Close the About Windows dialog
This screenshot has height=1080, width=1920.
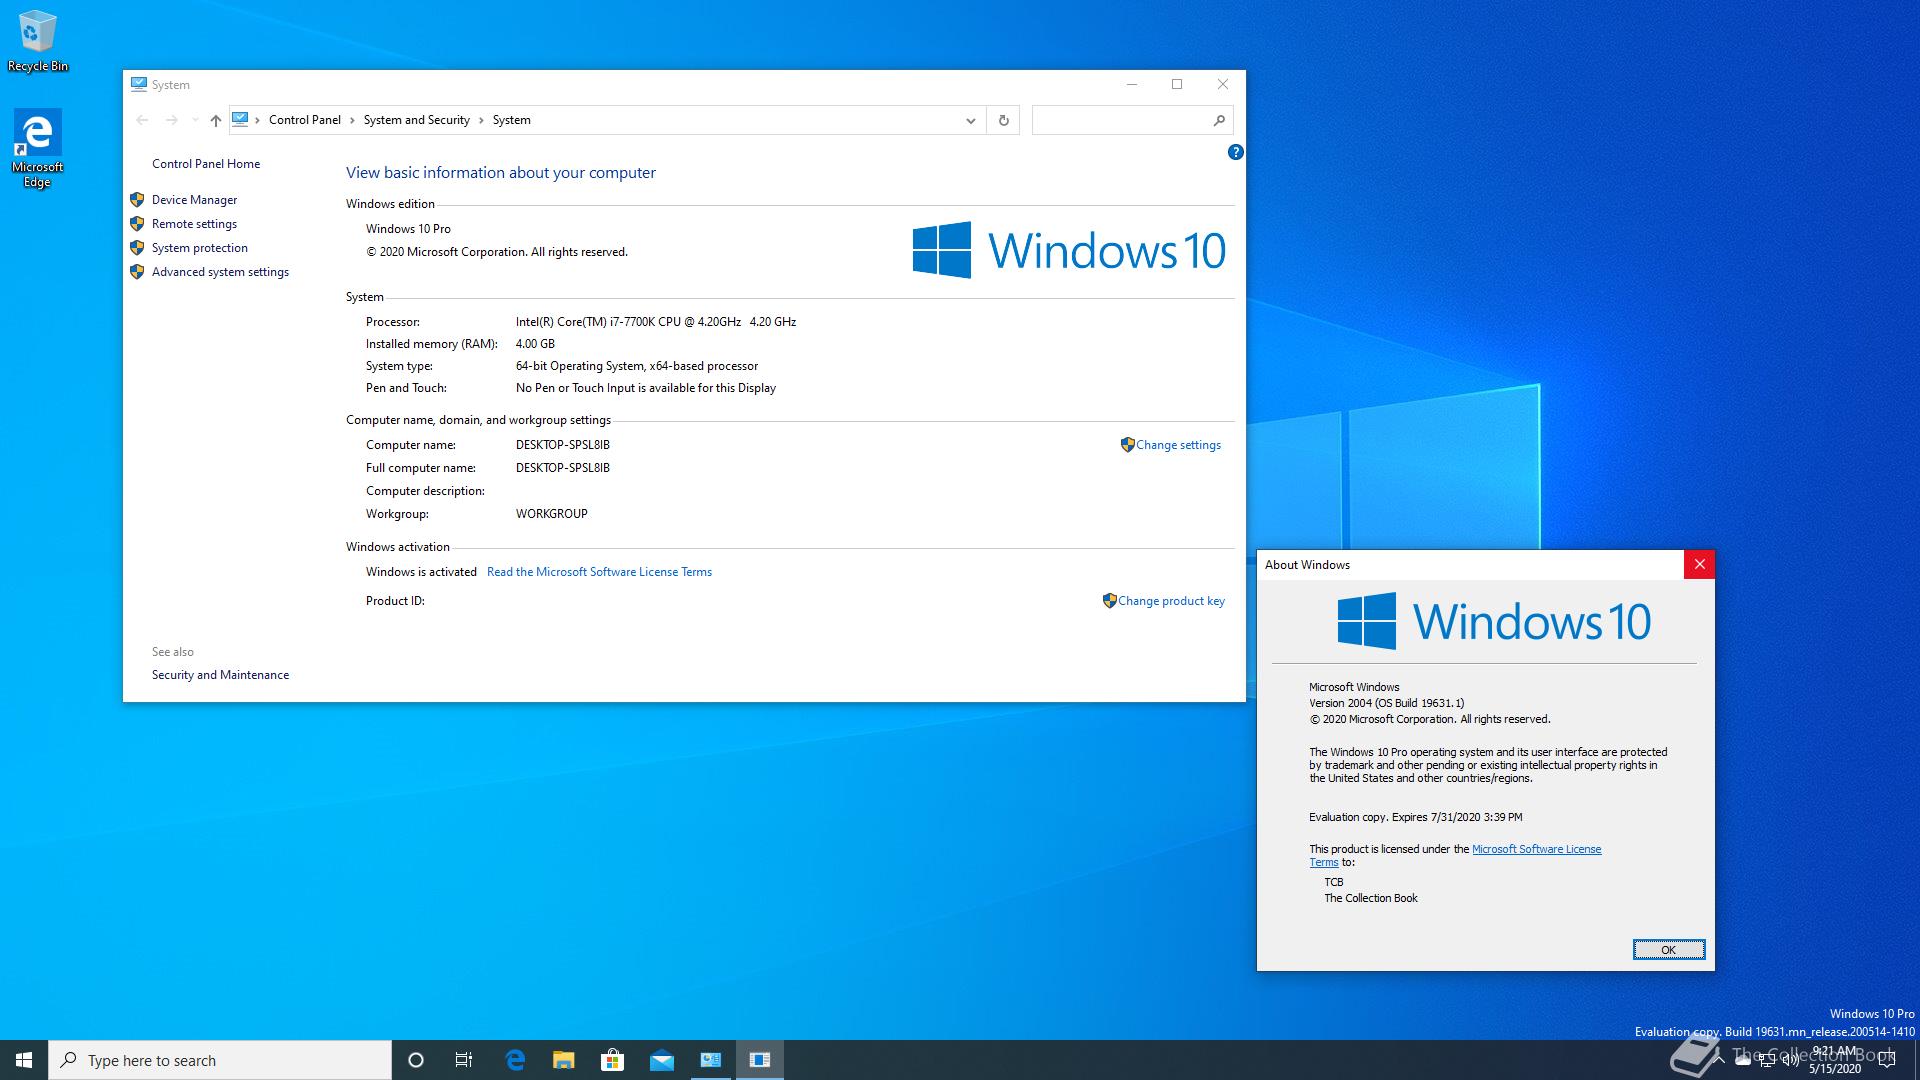pyautogui.click(x=1699, y=565)
